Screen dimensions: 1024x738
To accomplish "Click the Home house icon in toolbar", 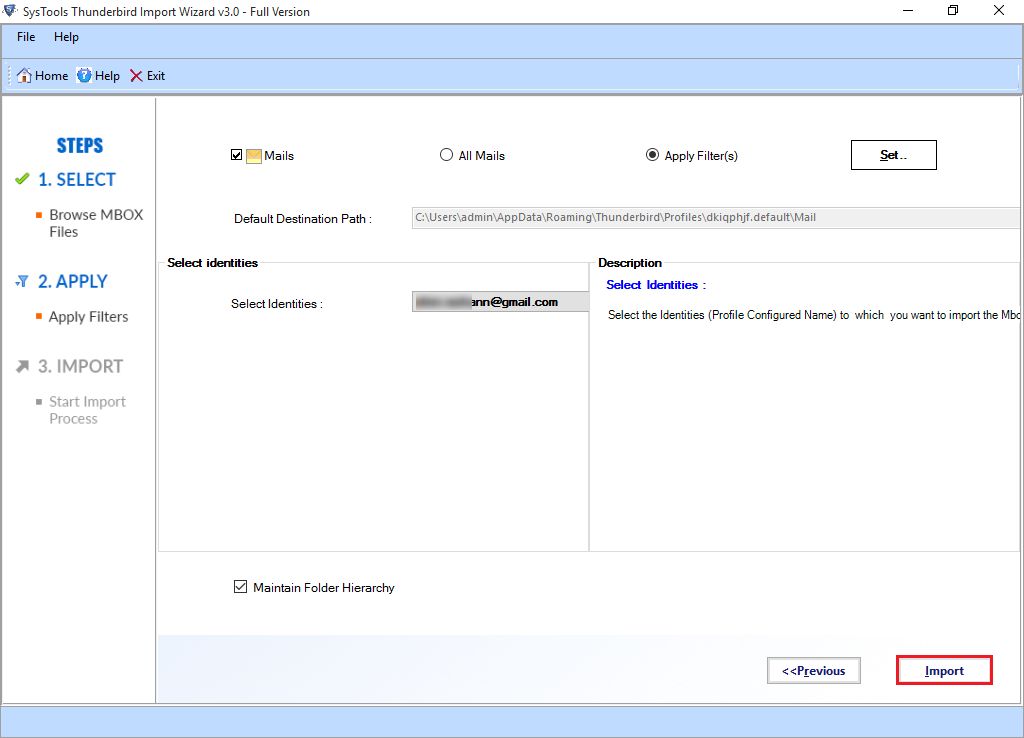I will click(24, 76).
